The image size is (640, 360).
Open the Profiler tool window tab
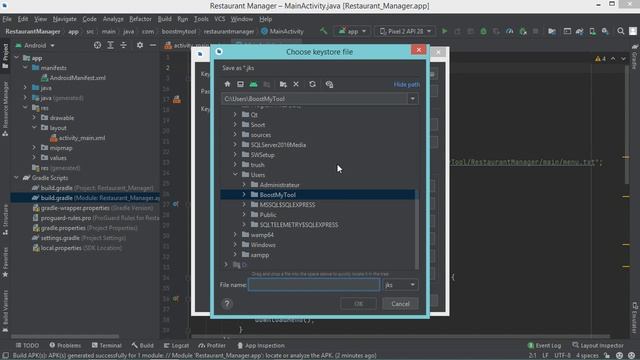pyautogui.click(x=211, y=345)
